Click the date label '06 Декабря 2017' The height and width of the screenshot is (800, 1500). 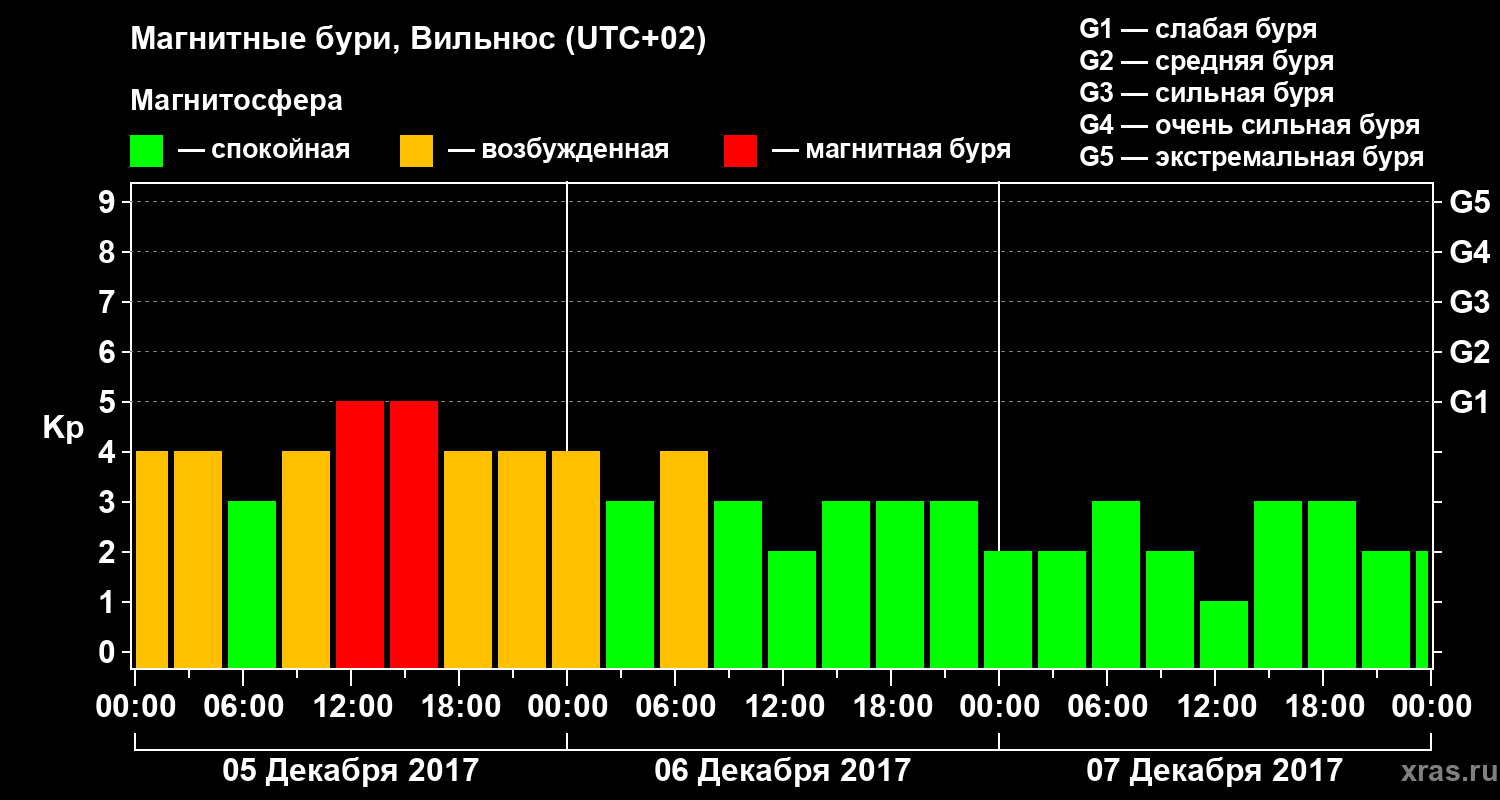(x=783, y=771)
